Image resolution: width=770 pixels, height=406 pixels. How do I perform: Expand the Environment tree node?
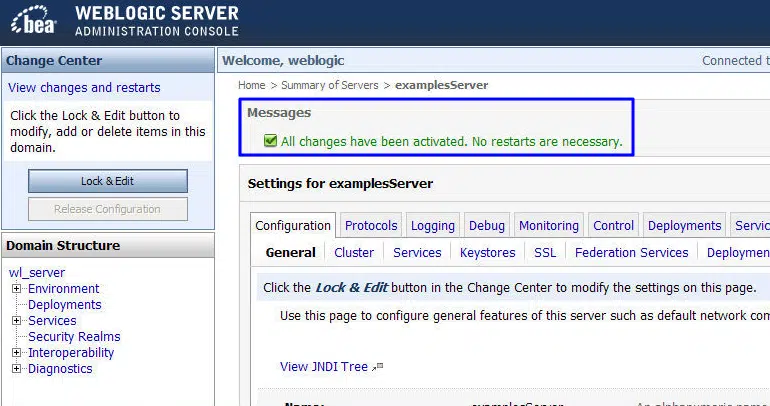[16, 289]
